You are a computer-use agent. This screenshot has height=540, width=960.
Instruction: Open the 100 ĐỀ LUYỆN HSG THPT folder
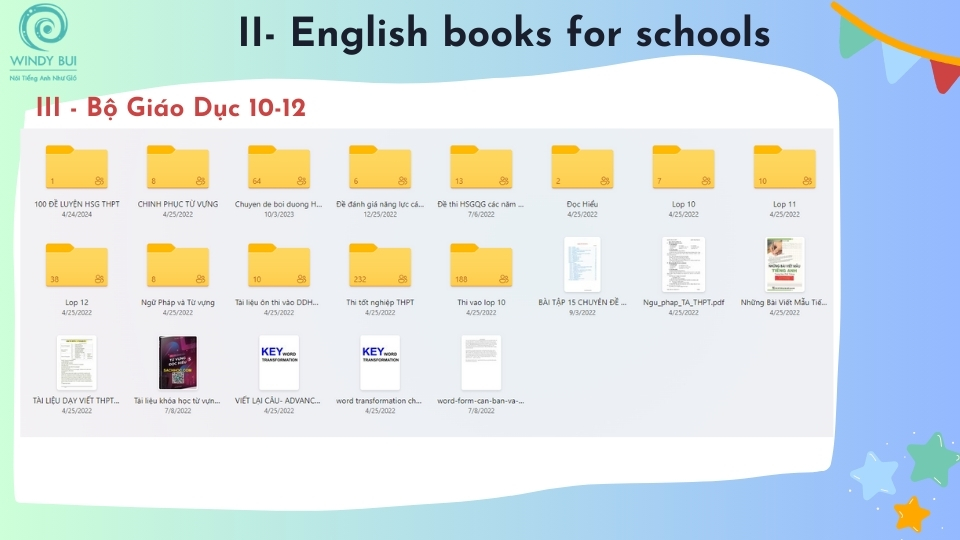(x=77, y=168)
